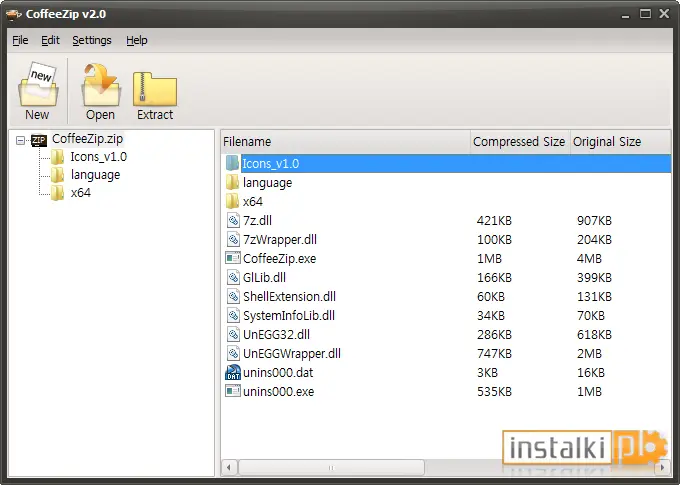Click folder icon of Icons_v1.0 in file list
This screenshot has width=680, height=485.
232,163
